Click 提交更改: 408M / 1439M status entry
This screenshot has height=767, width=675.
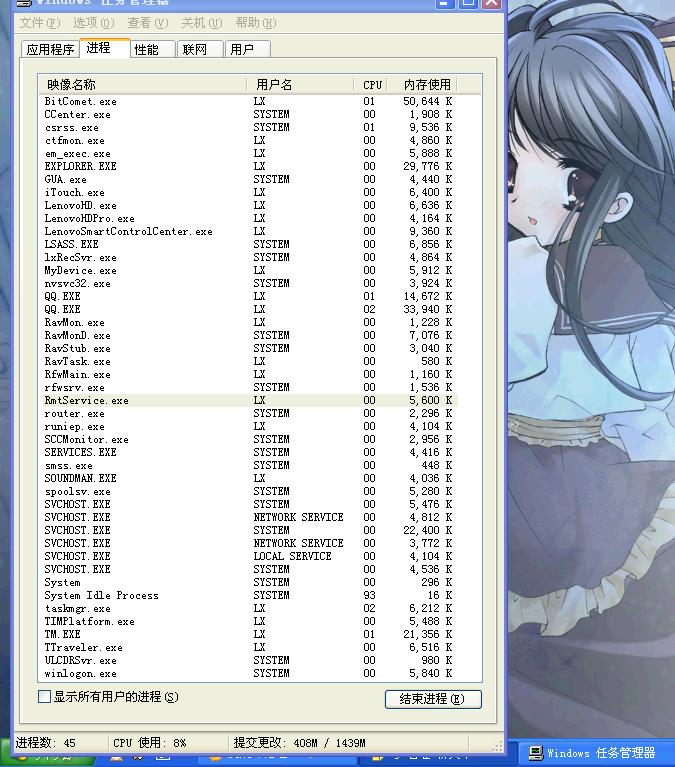point(299,743)
